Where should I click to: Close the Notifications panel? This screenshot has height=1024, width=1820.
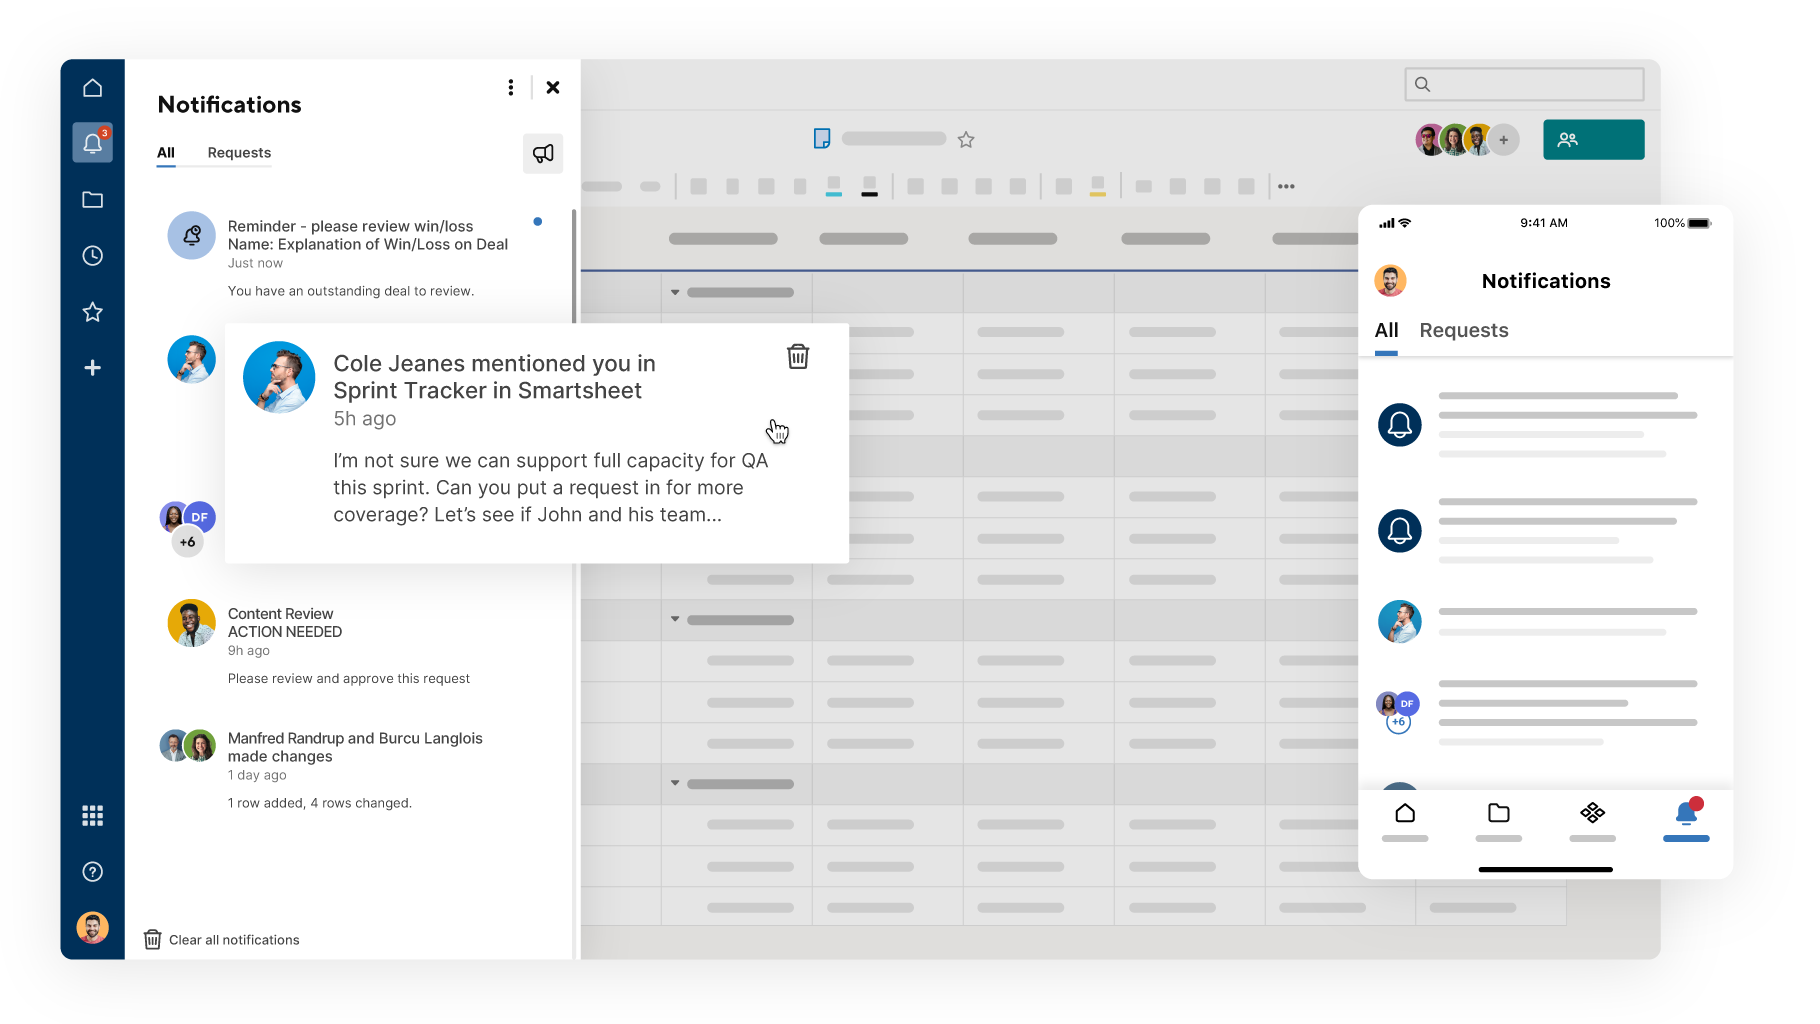click(553, 88)
